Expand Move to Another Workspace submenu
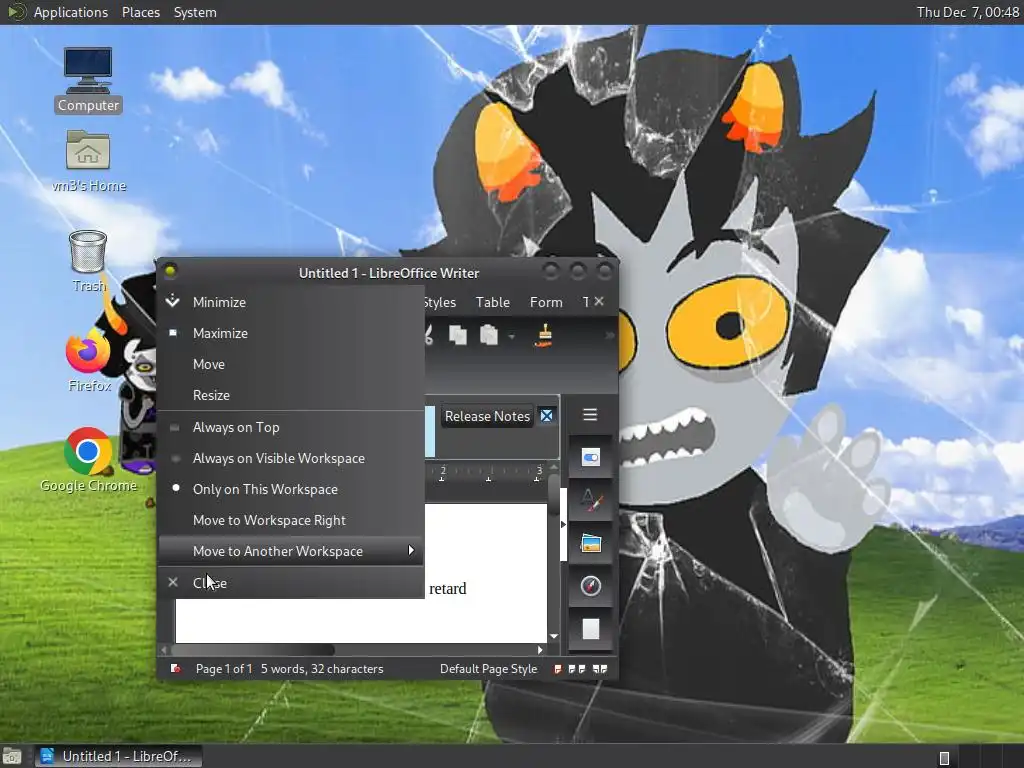Viewport: 1024px width, 768px height. 291,551
